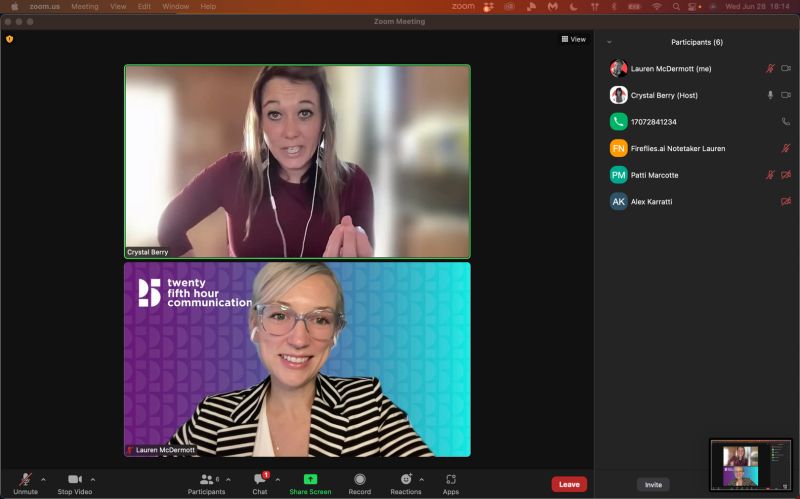The height and width of the screenshot is (499, 800).
Task: Click the red Leave button
Action: tap(569, 484)
